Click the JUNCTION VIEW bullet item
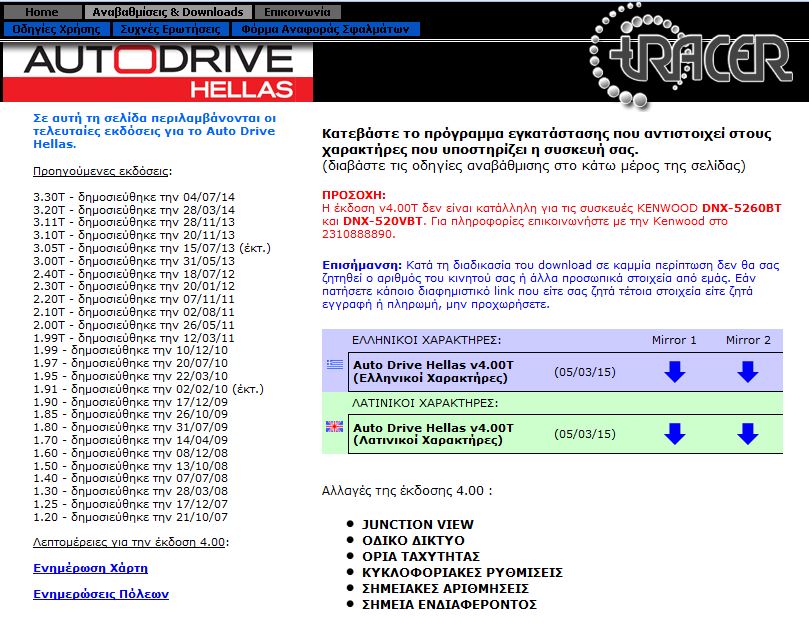Screen dimensions: 809x623 (418, 524)
